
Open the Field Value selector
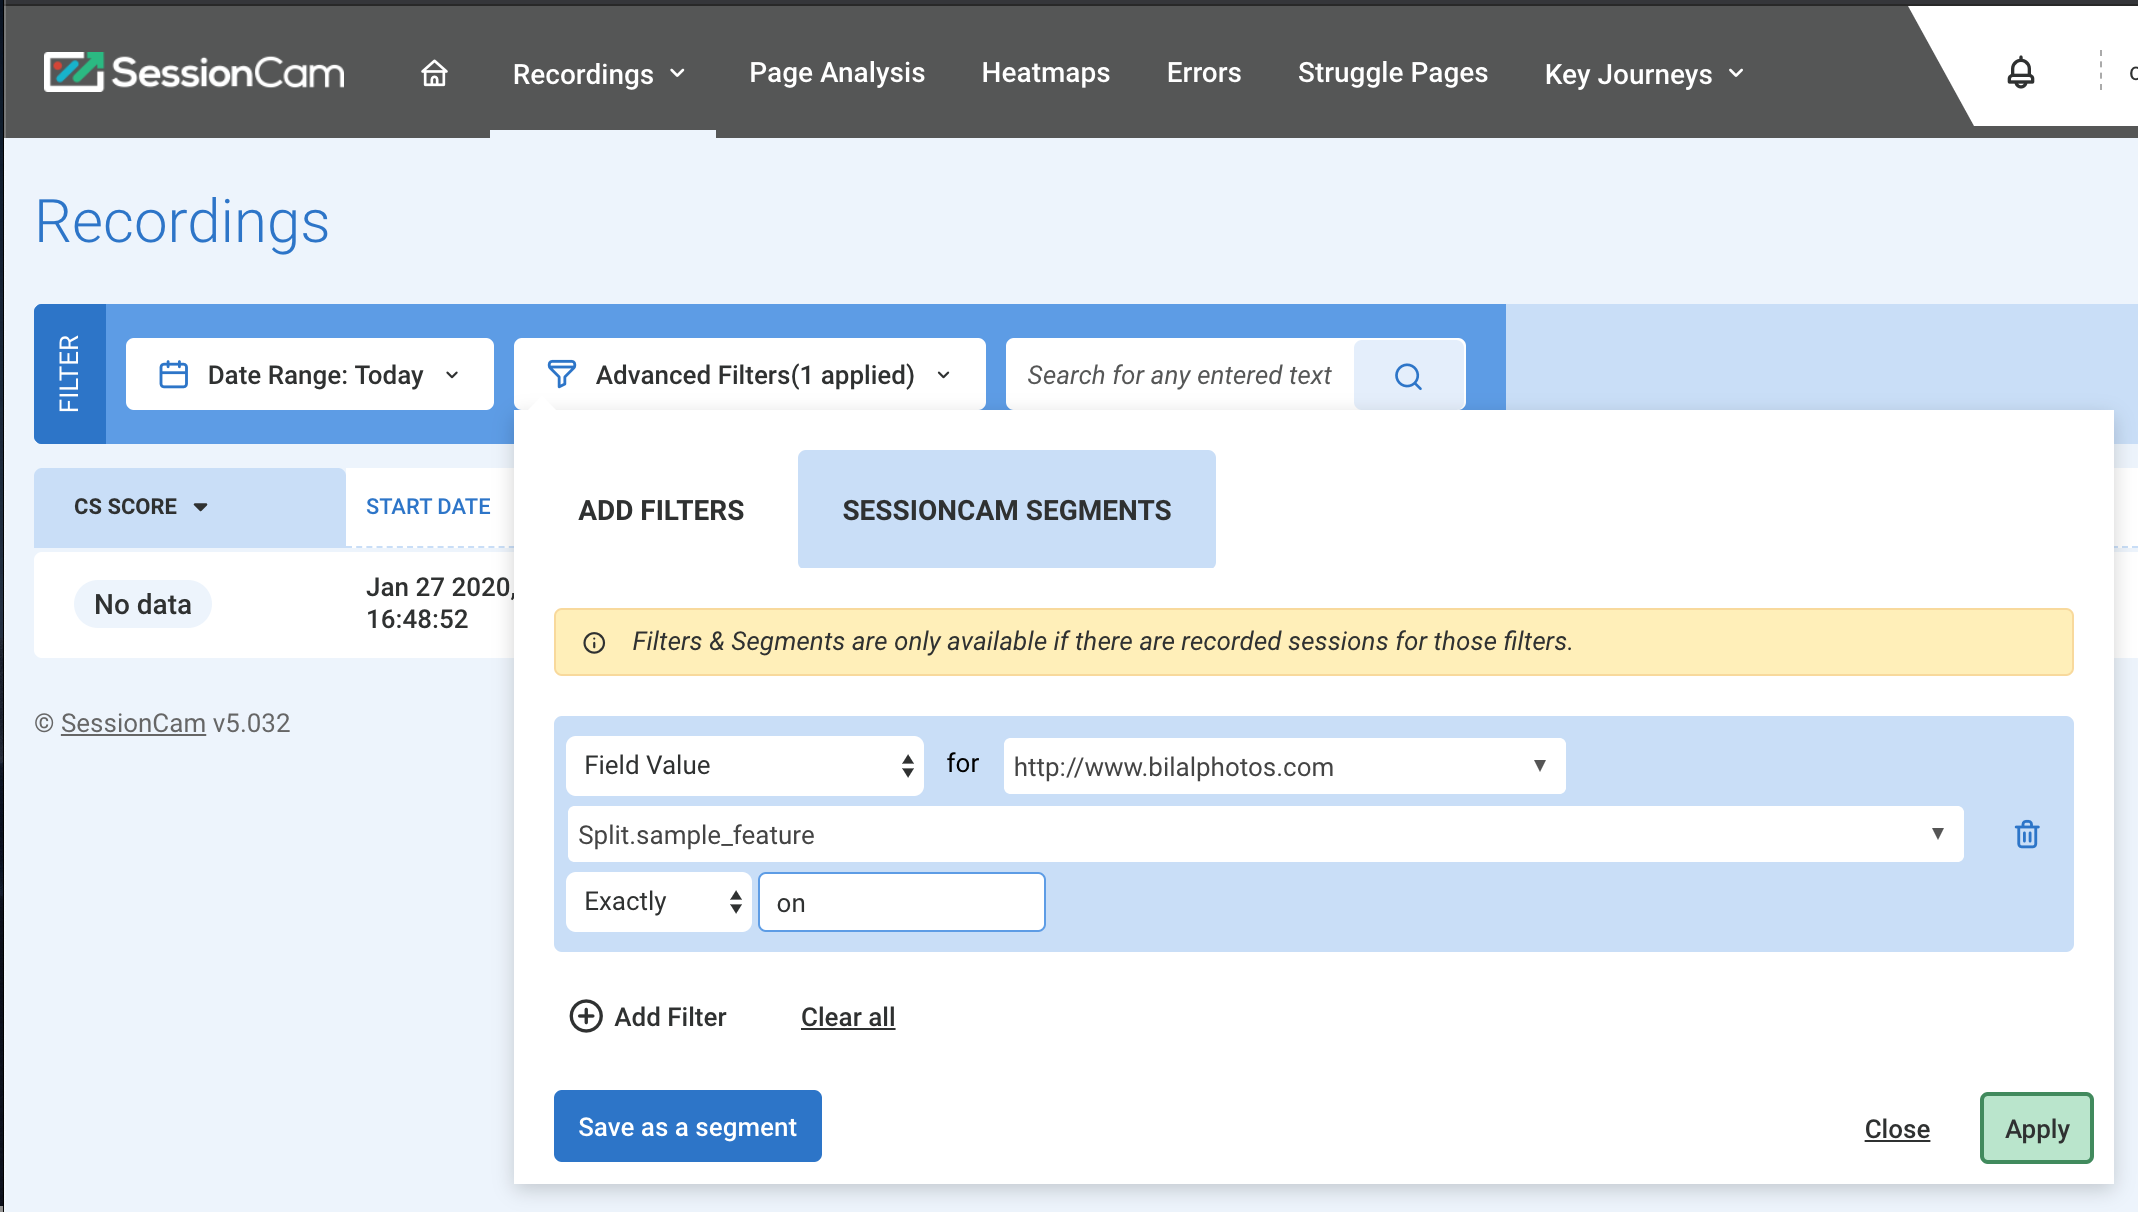(x=744, y=766)
